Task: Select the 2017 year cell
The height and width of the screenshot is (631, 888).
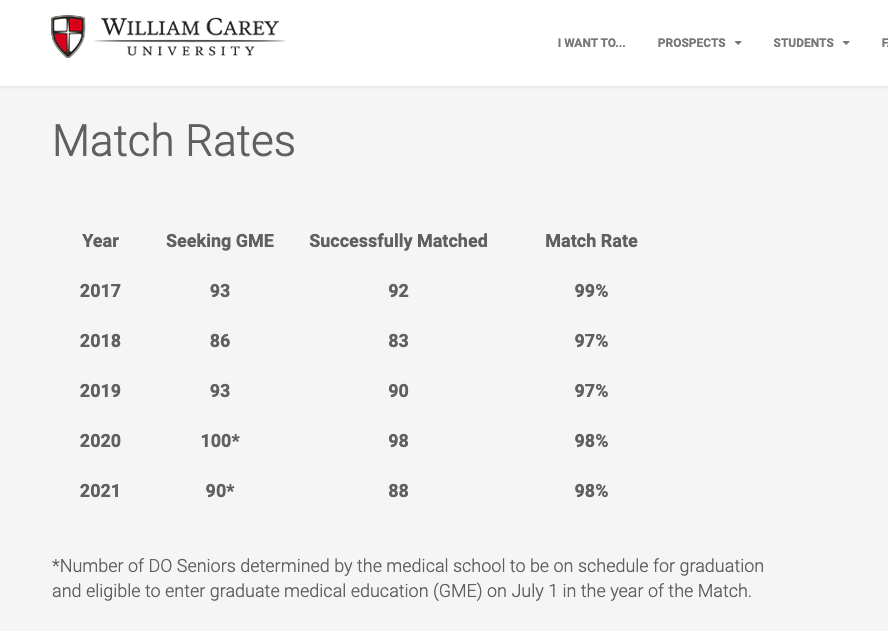Action: click(100, 291)
